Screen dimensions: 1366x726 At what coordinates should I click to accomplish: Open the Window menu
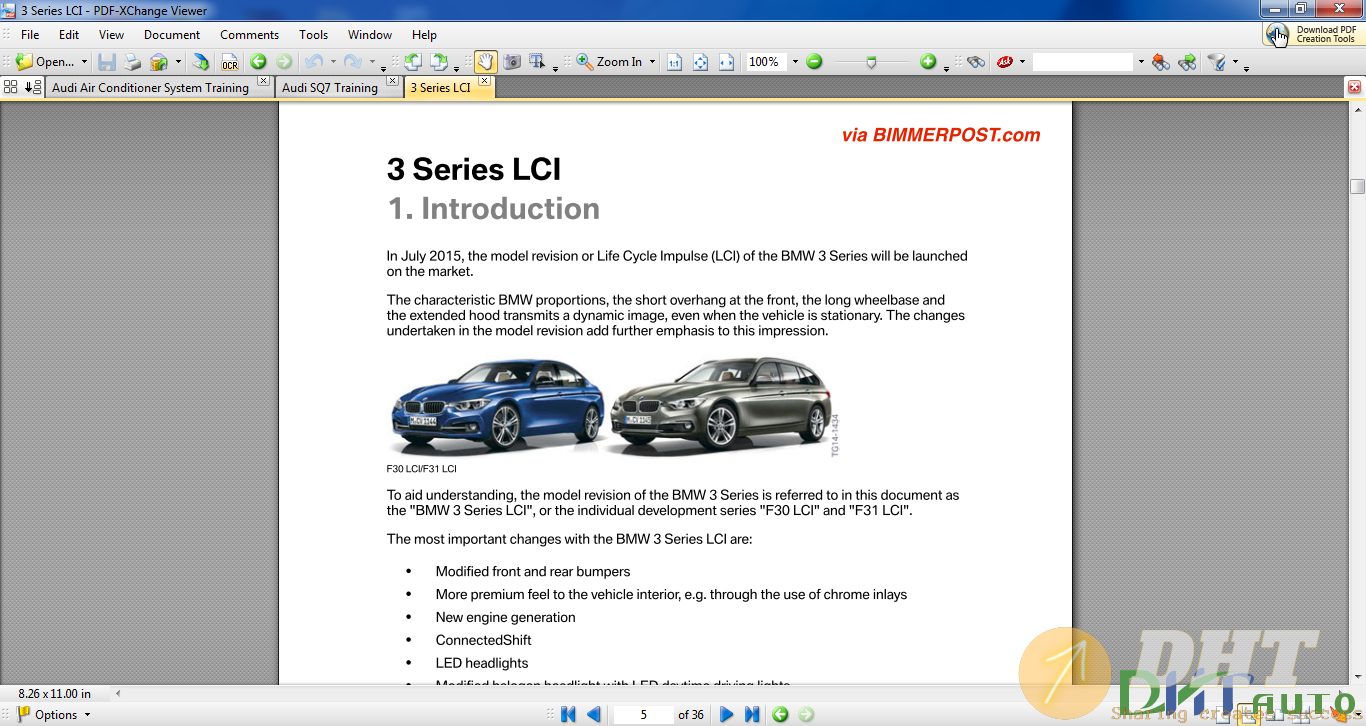point(369,34)
